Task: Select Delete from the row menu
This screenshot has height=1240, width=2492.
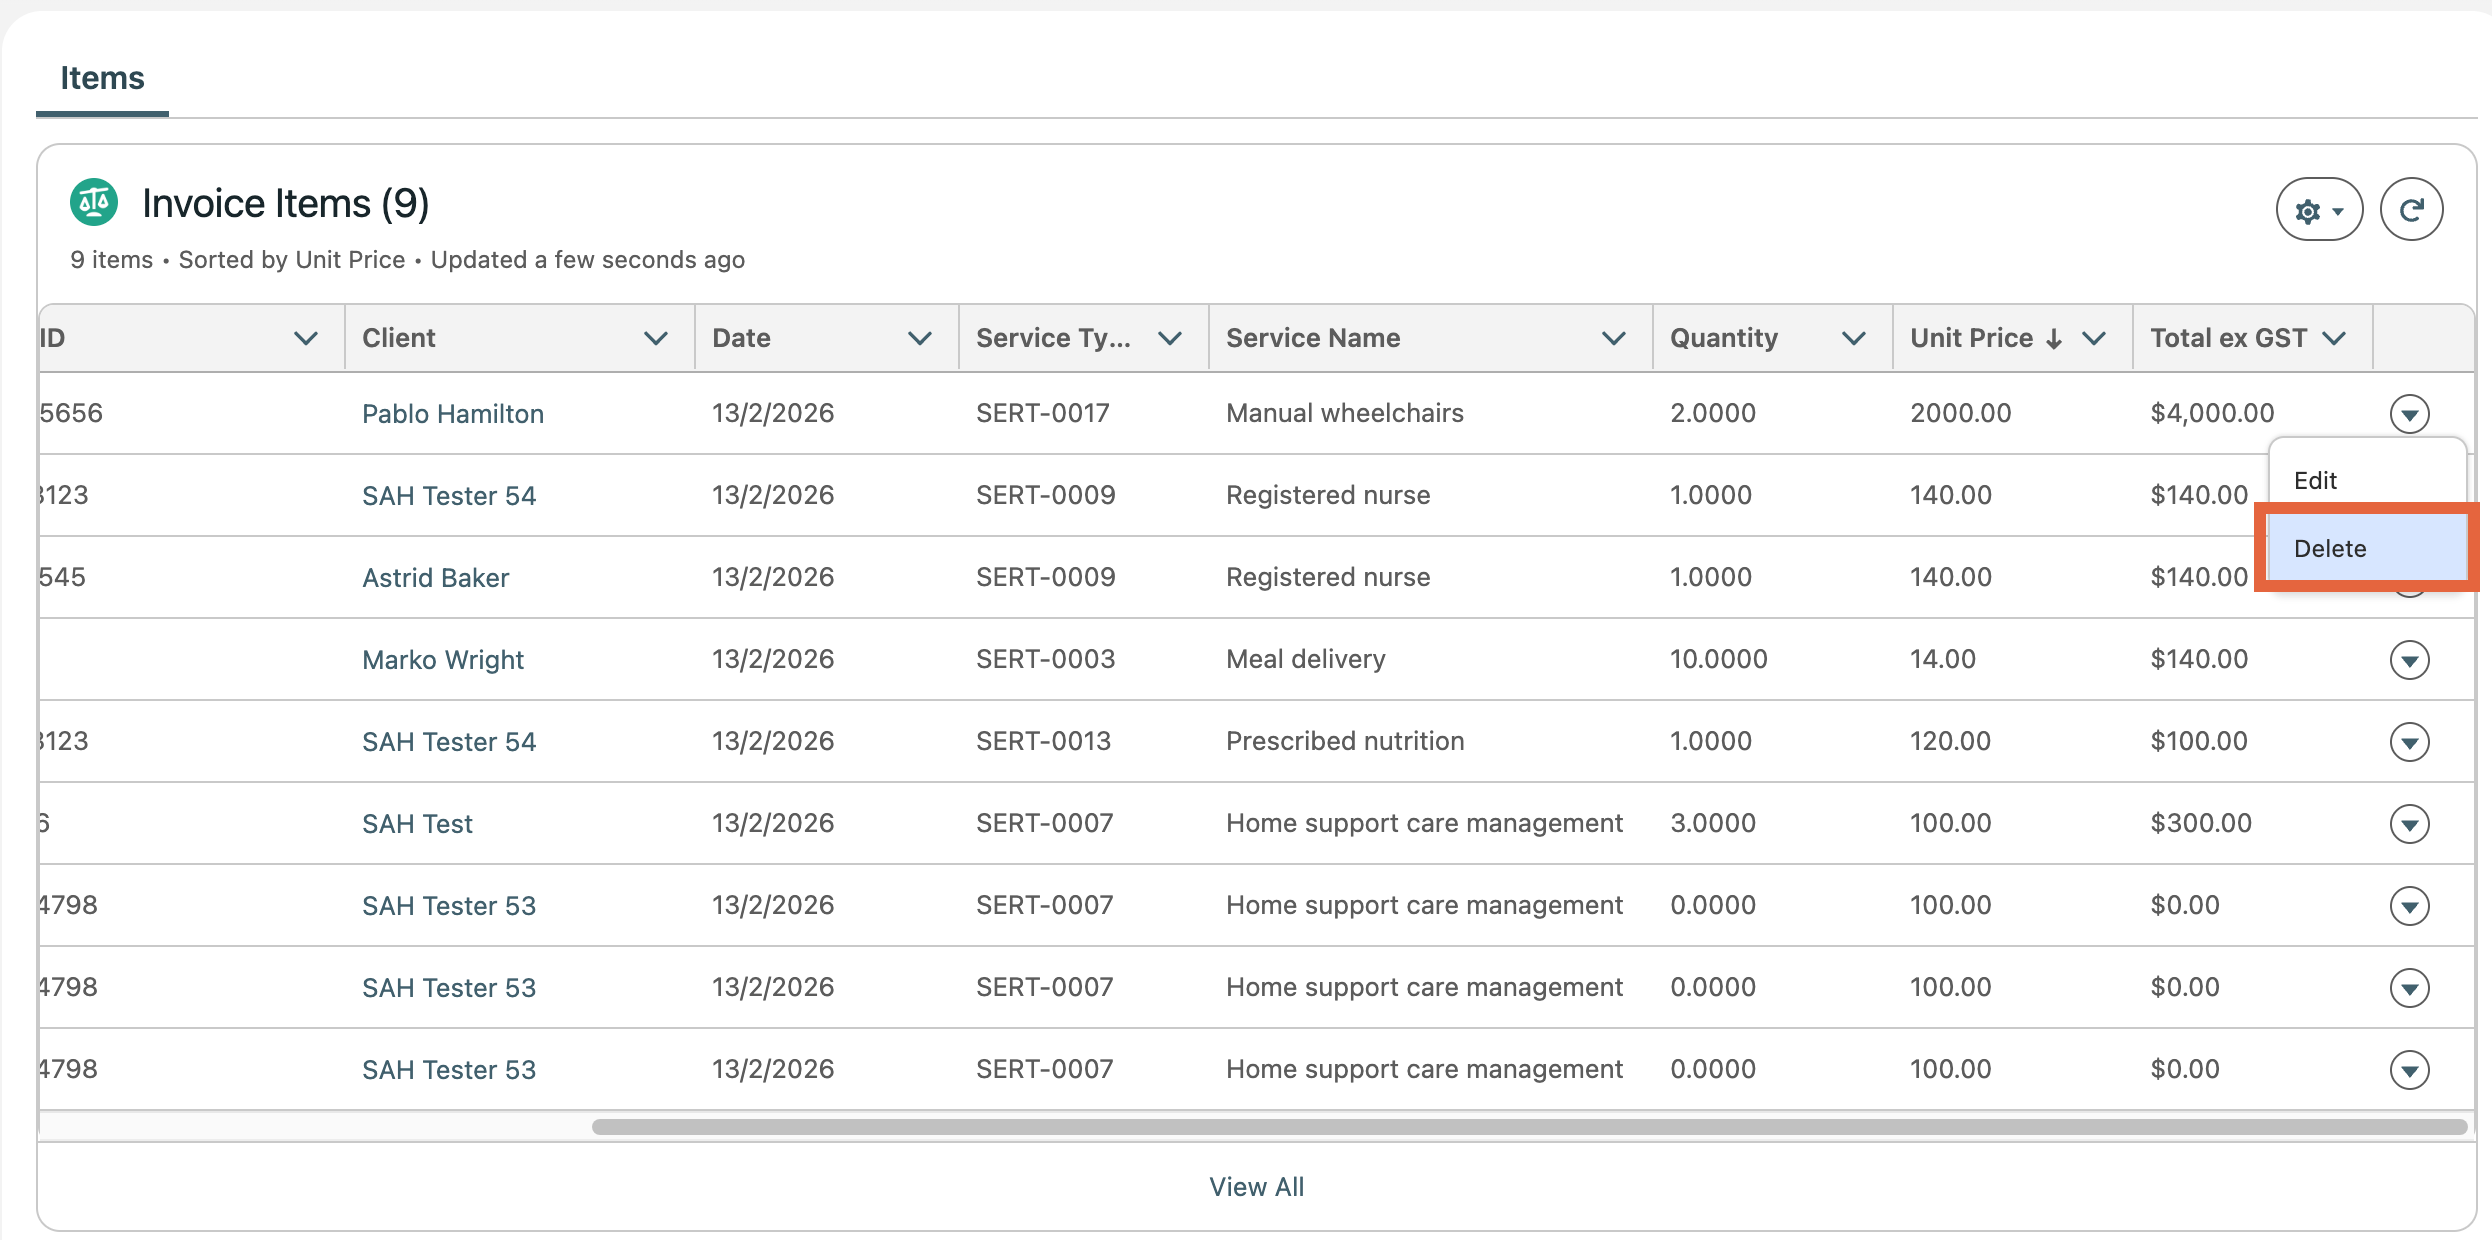Action: (x=2330, y=548)
